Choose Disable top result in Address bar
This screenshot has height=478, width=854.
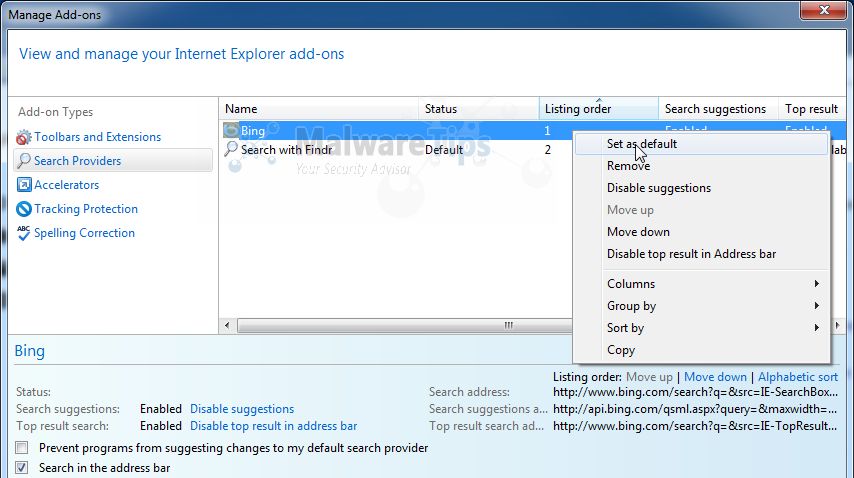pyautogui.click(x=702, y=254)
